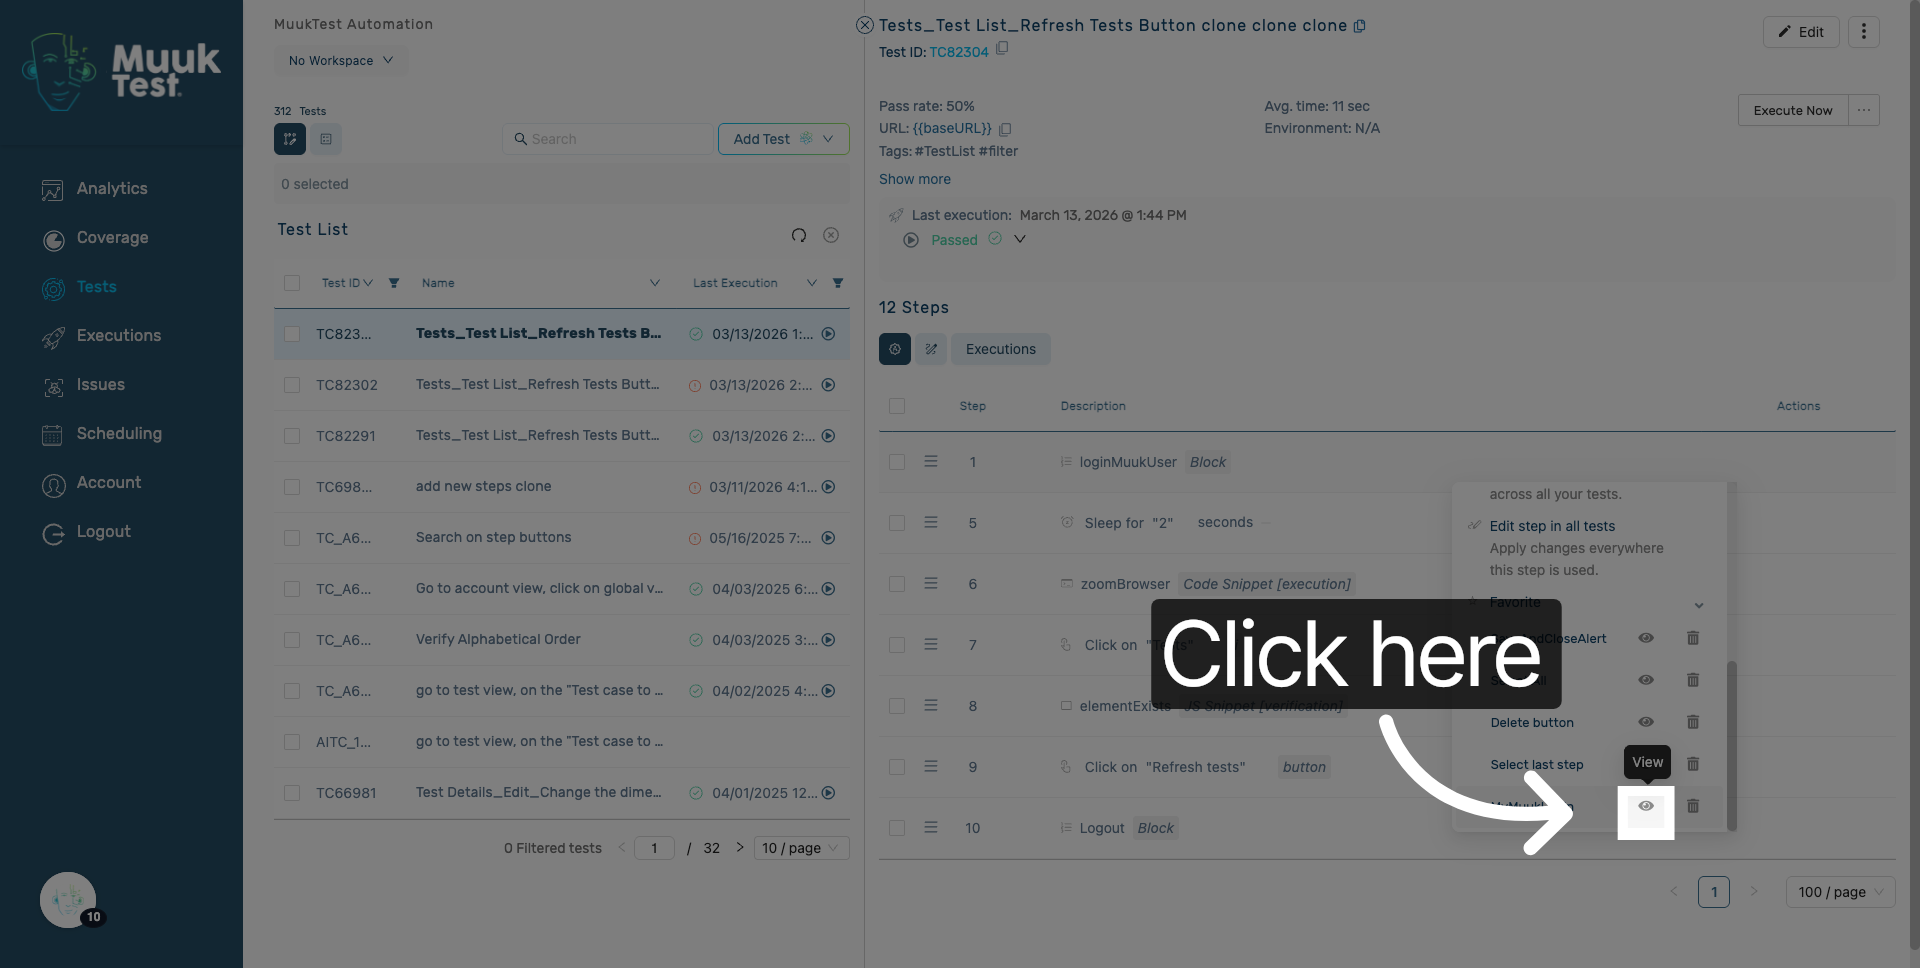Delete the Select last step favorite
The width and height of the screenshot is (1920, 968).
point(1693,764)
